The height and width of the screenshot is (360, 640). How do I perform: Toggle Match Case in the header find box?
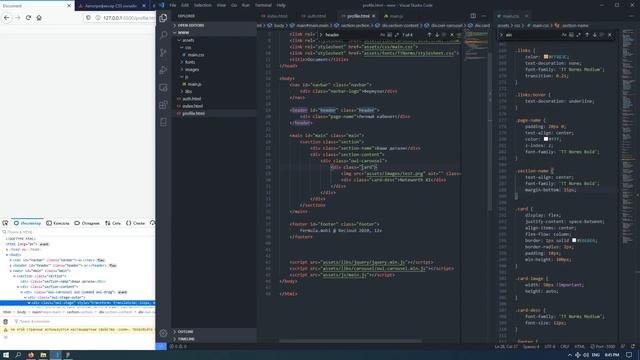(382, 35)
